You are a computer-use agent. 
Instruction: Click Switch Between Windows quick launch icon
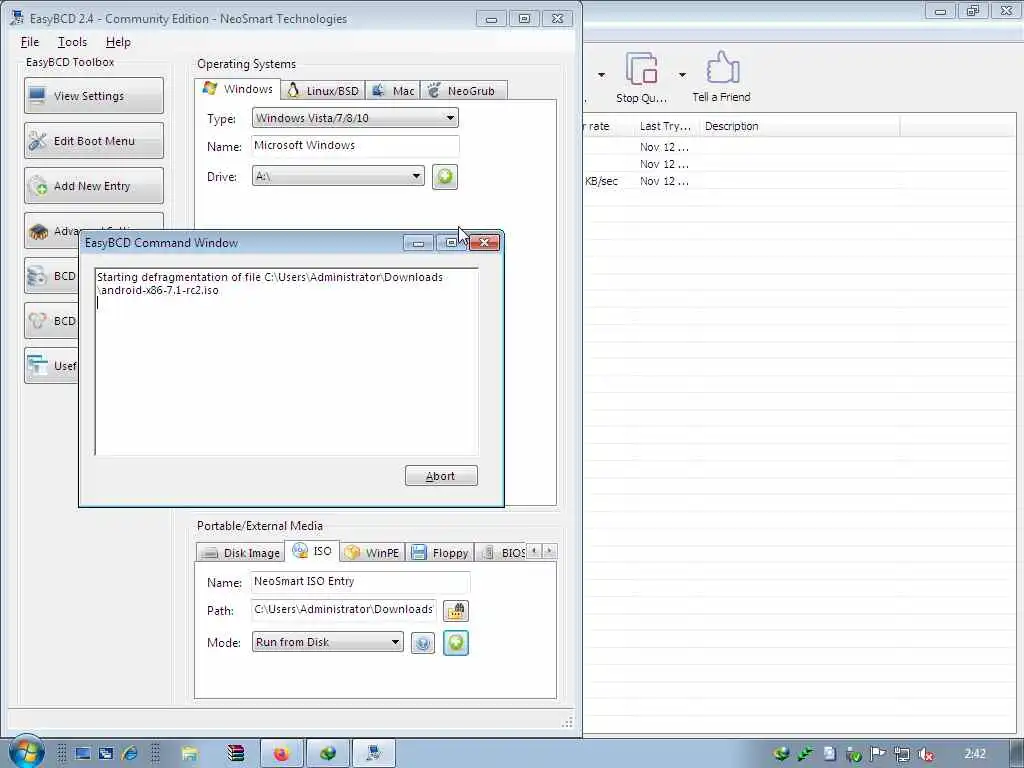[x=106, y=754]
